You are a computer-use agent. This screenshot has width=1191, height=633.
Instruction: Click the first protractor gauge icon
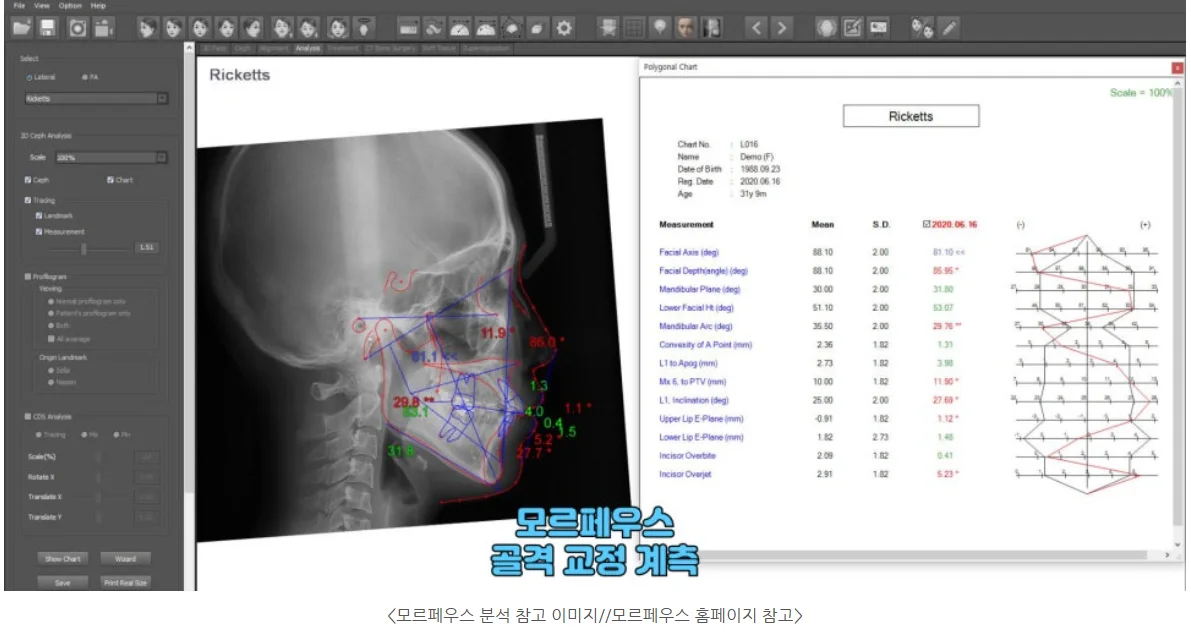point(460,29)
